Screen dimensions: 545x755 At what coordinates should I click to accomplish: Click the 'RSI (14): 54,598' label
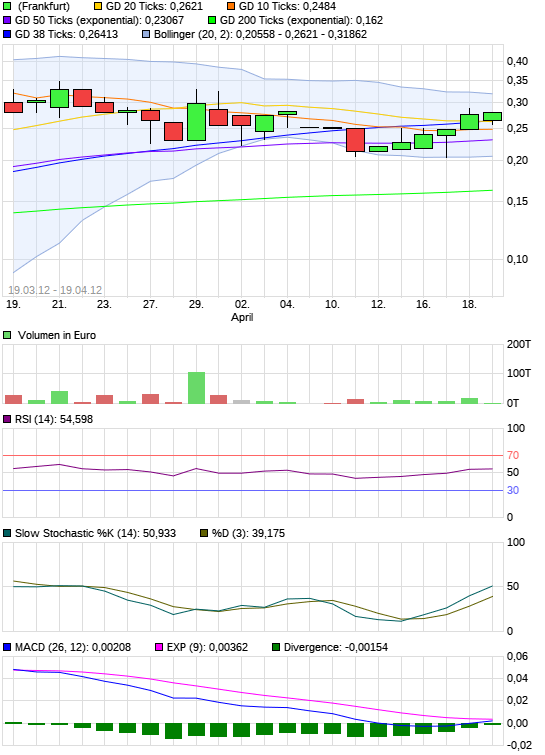tap(54, 419)
